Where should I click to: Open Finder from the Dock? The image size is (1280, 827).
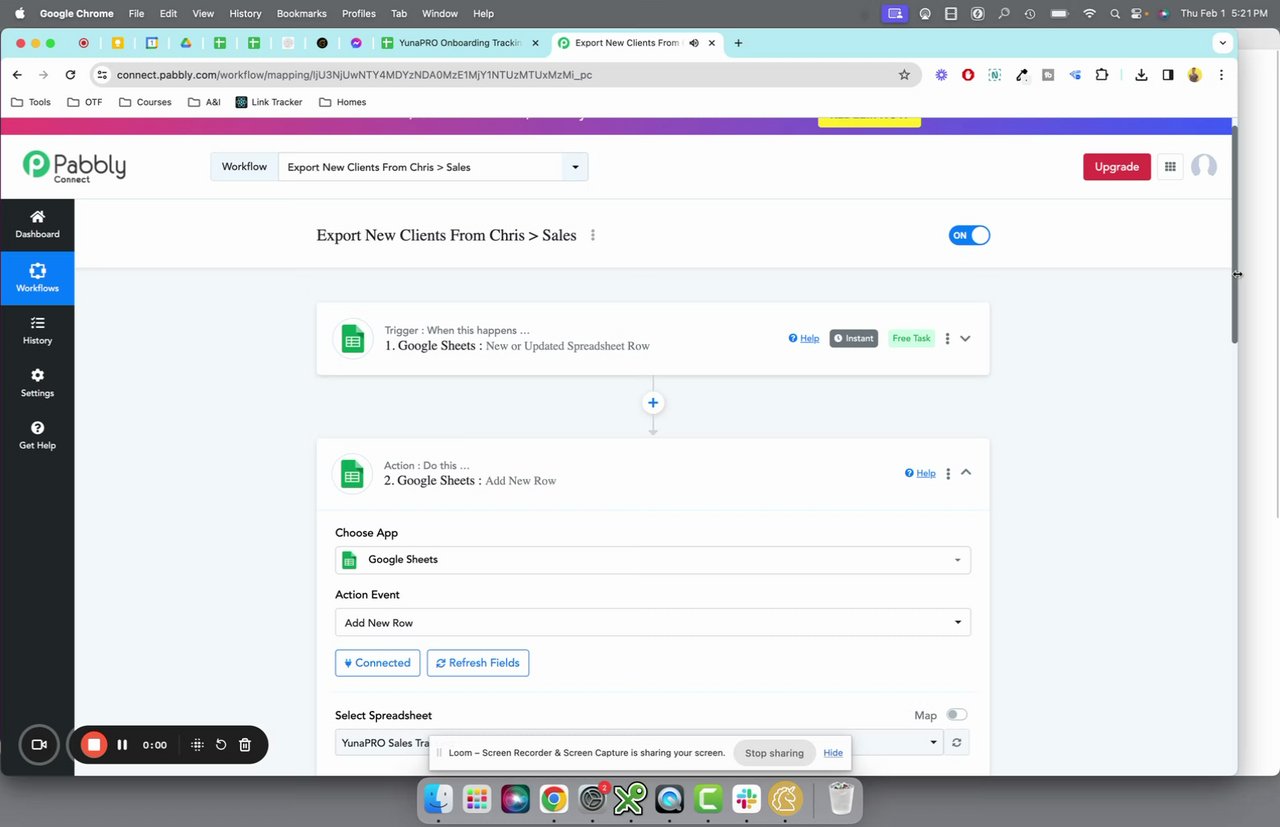click(439, 799)
